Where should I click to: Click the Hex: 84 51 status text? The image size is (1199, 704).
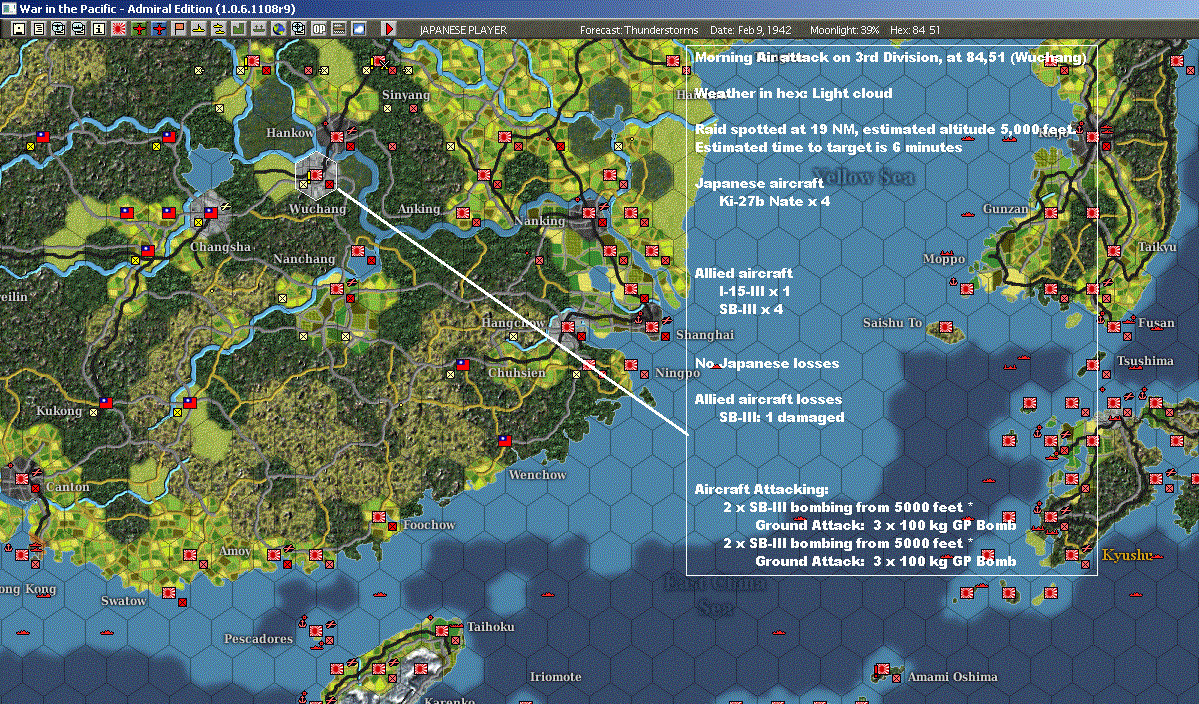click(x=915, y=30)
